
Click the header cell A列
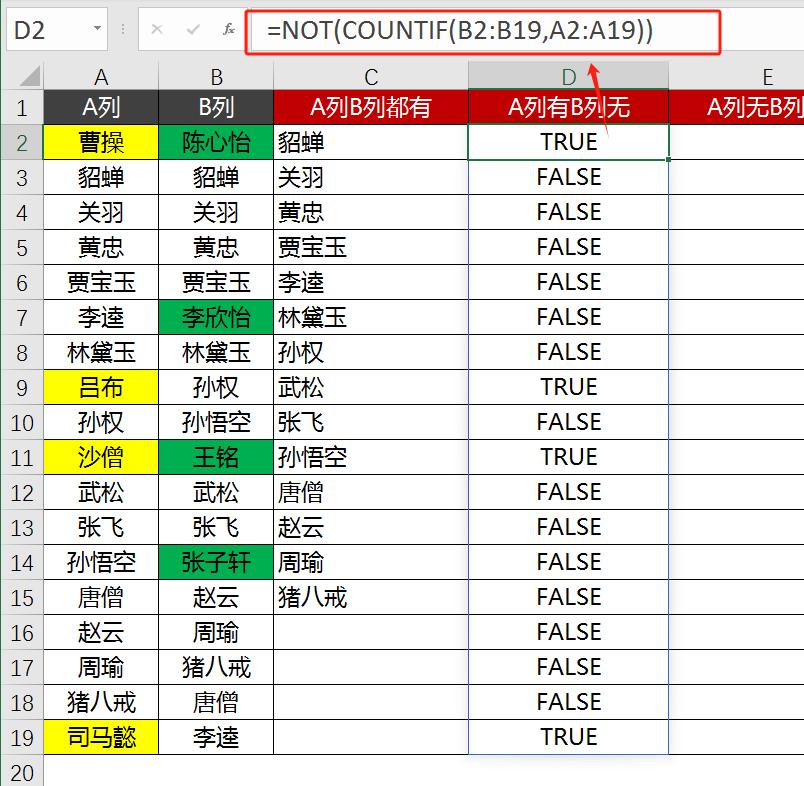pos(101,107)
